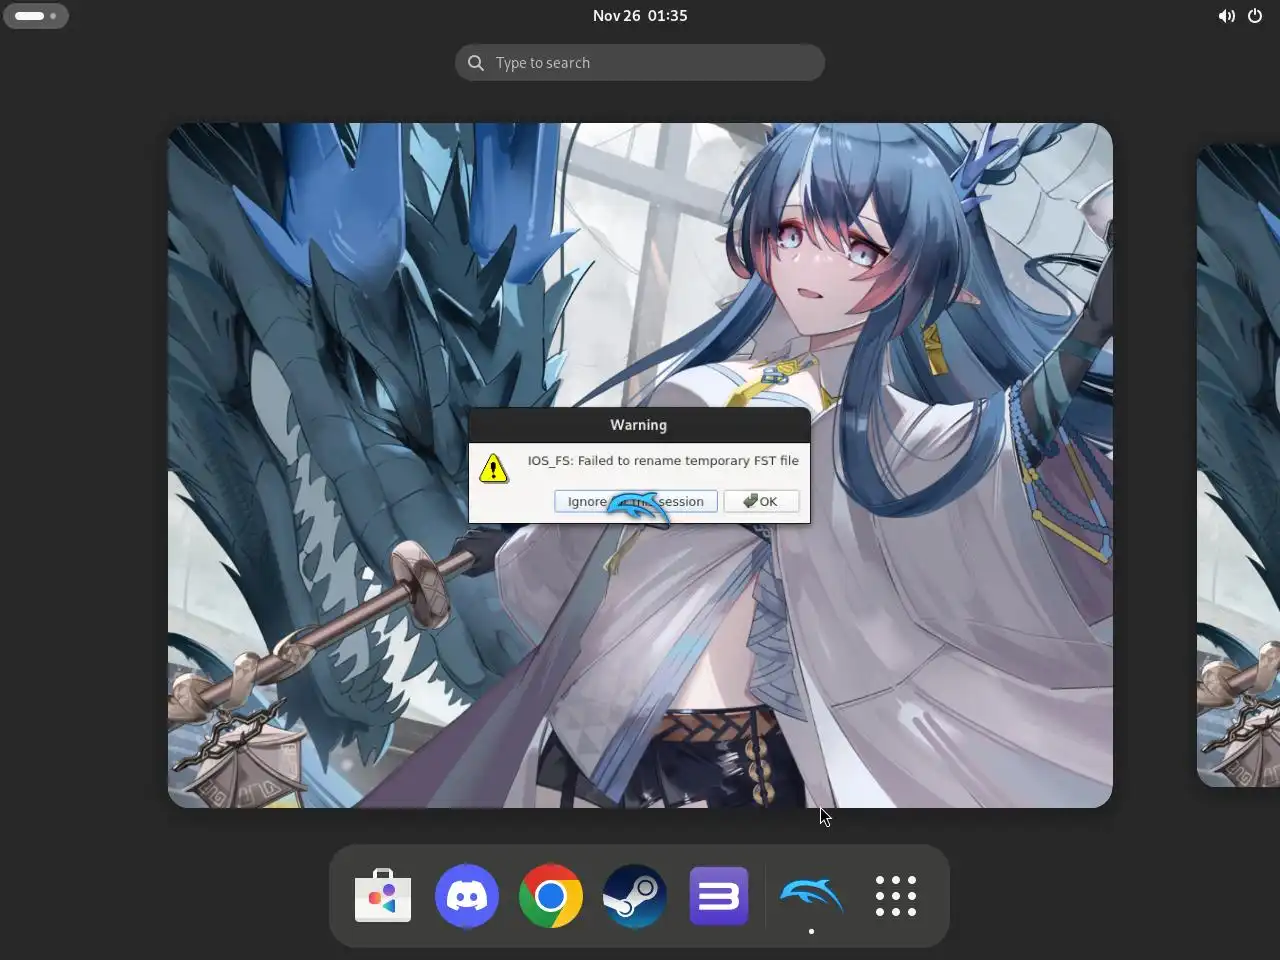Click the Failed to rename FST message
This screenshot has height=960, width=1280.
click(663, 461)
